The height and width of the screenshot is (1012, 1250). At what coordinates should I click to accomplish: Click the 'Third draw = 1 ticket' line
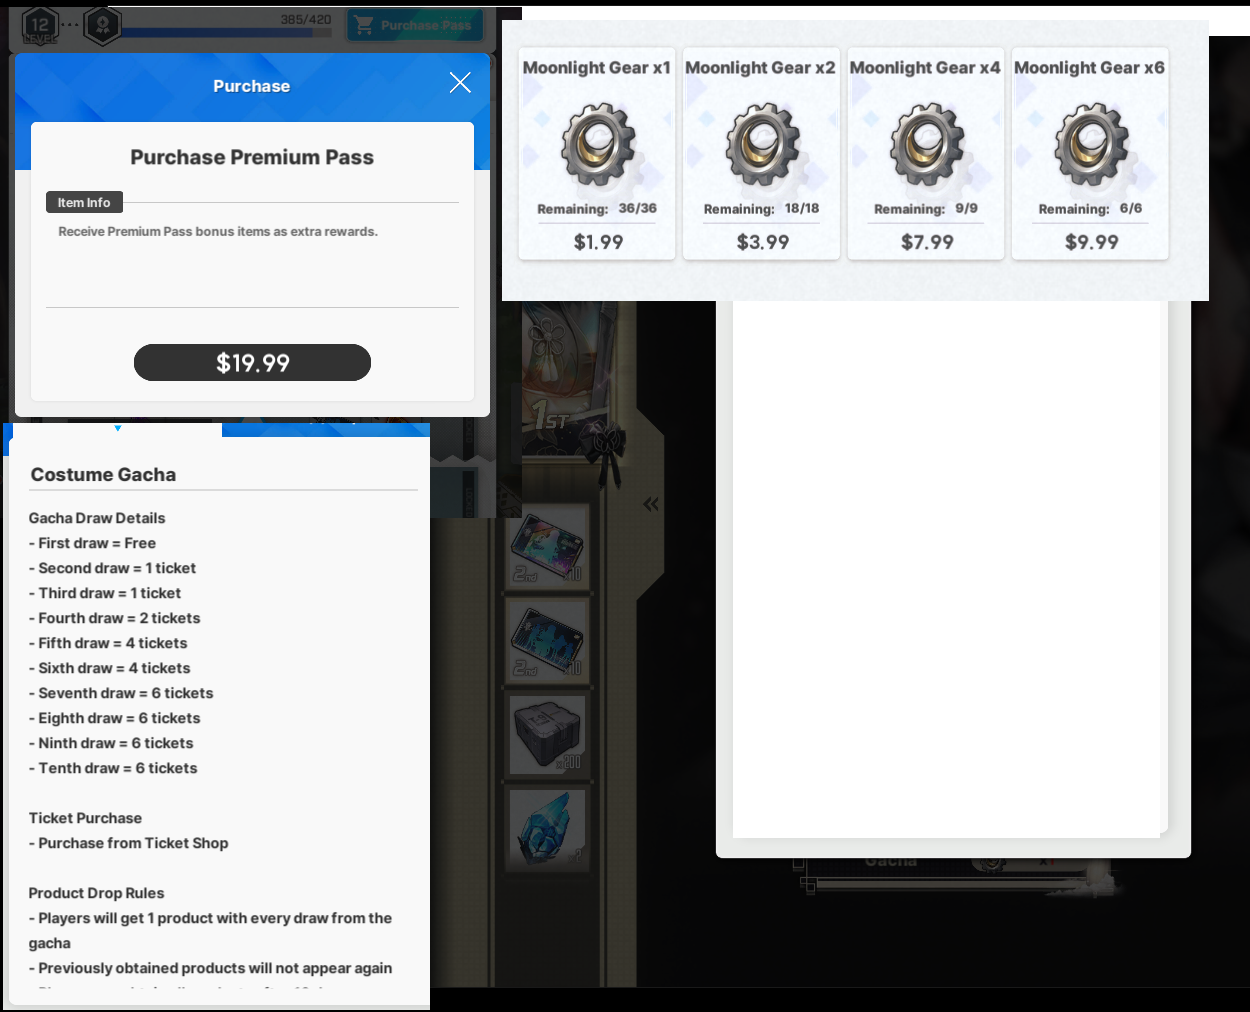pyautogui.click(x=105, y=593)
